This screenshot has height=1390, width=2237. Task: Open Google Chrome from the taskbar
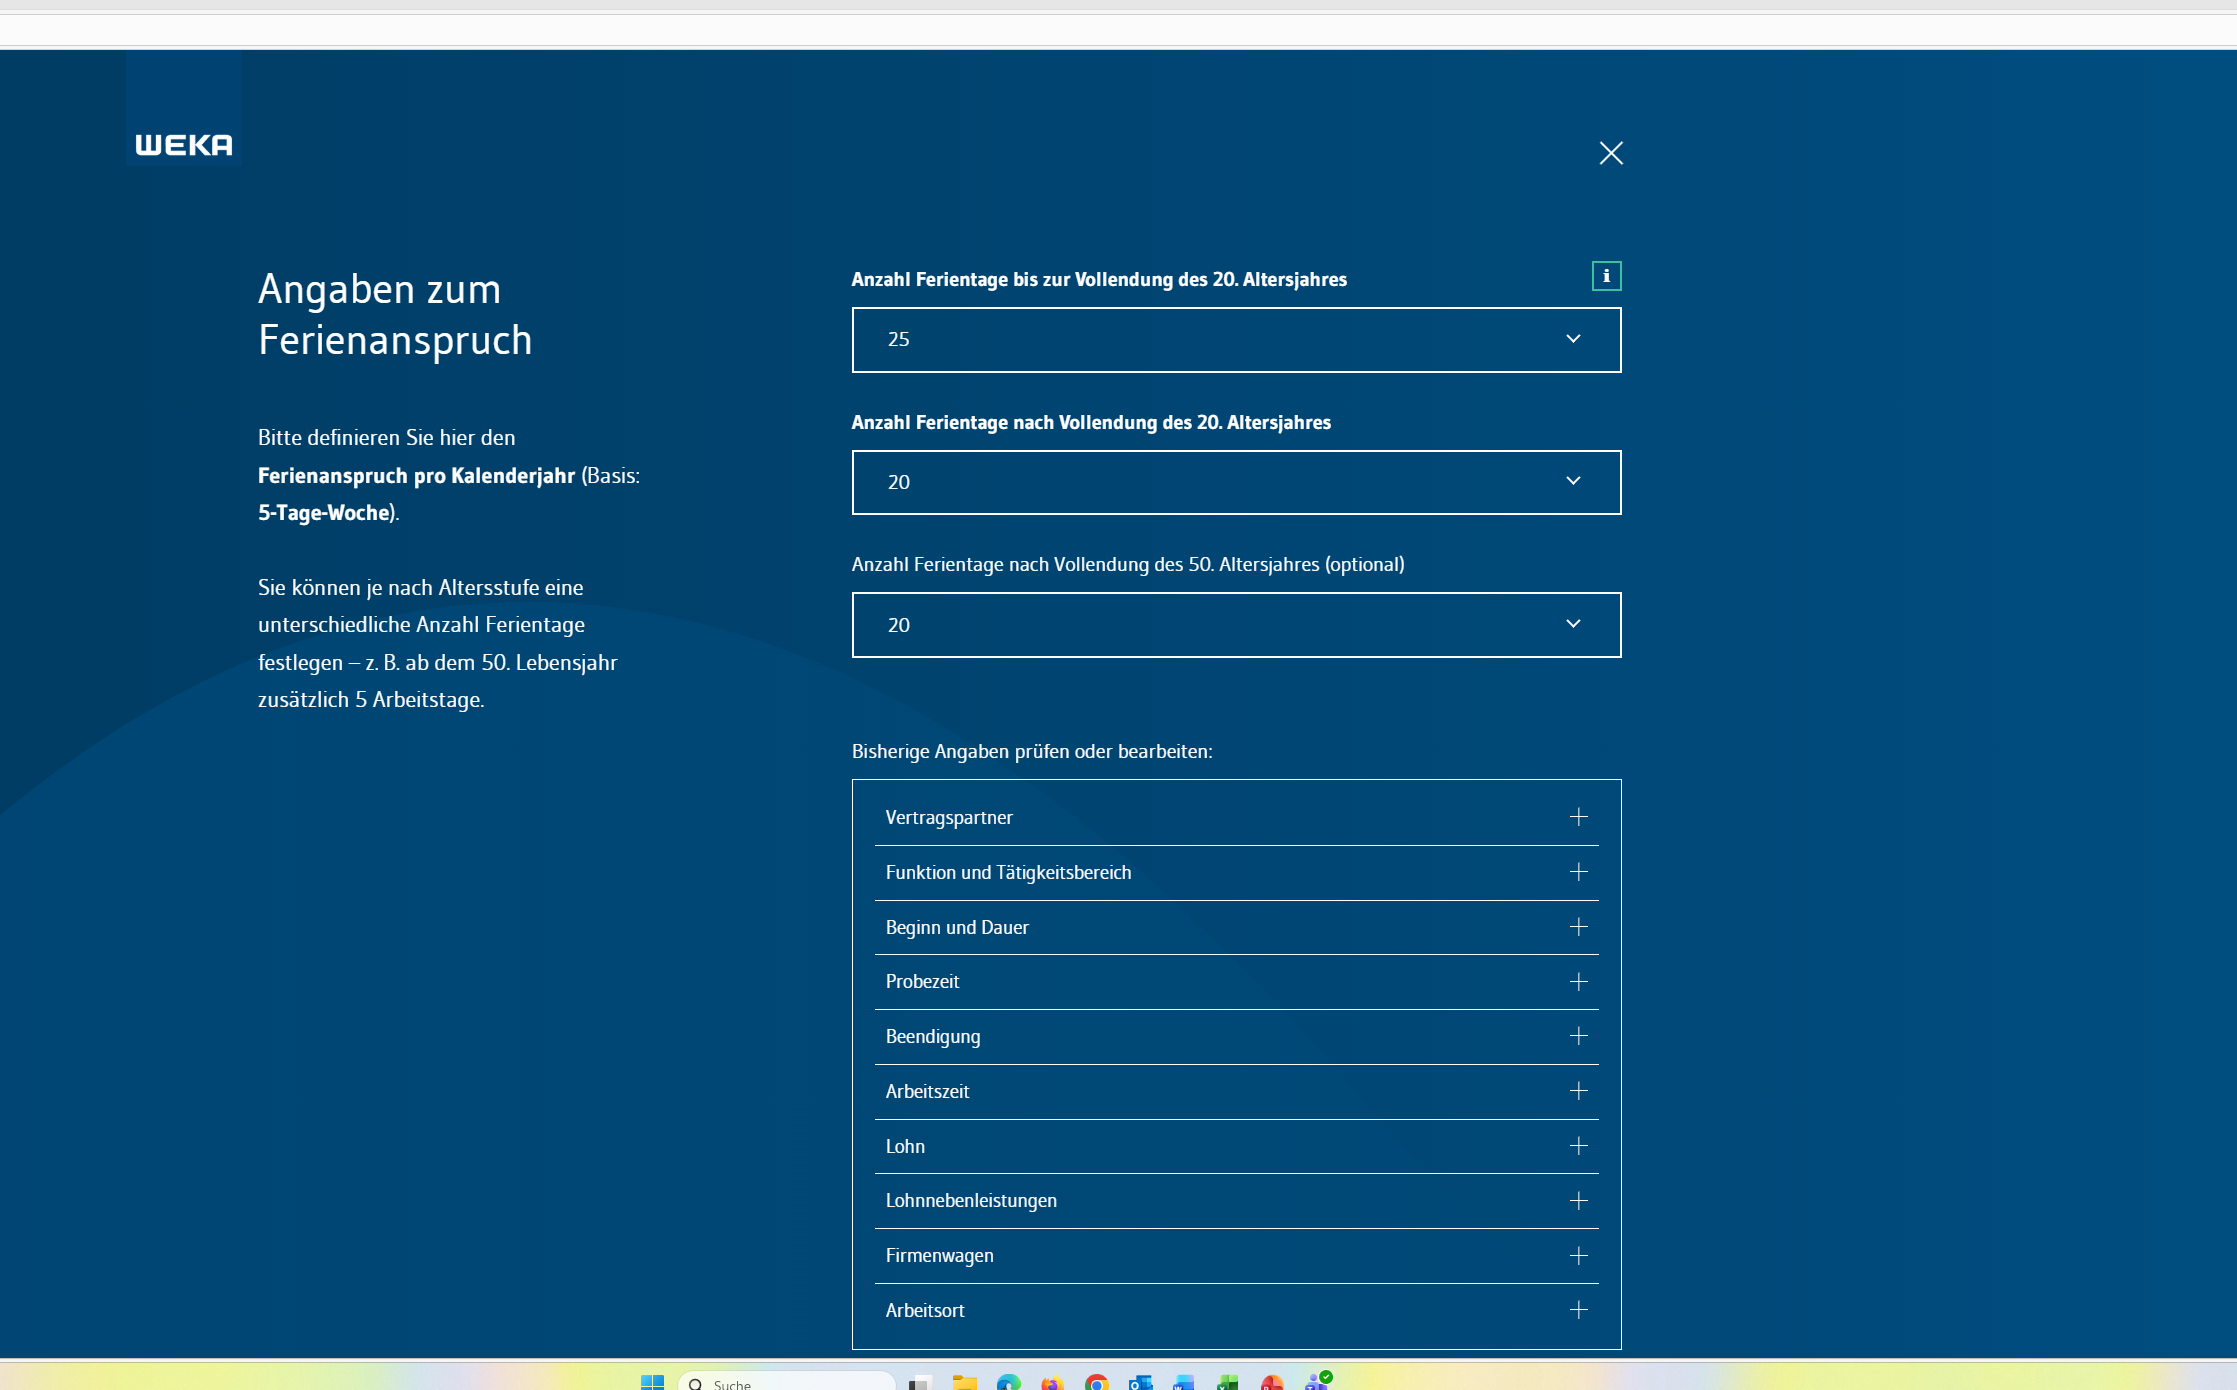tap(1096, 1382)
